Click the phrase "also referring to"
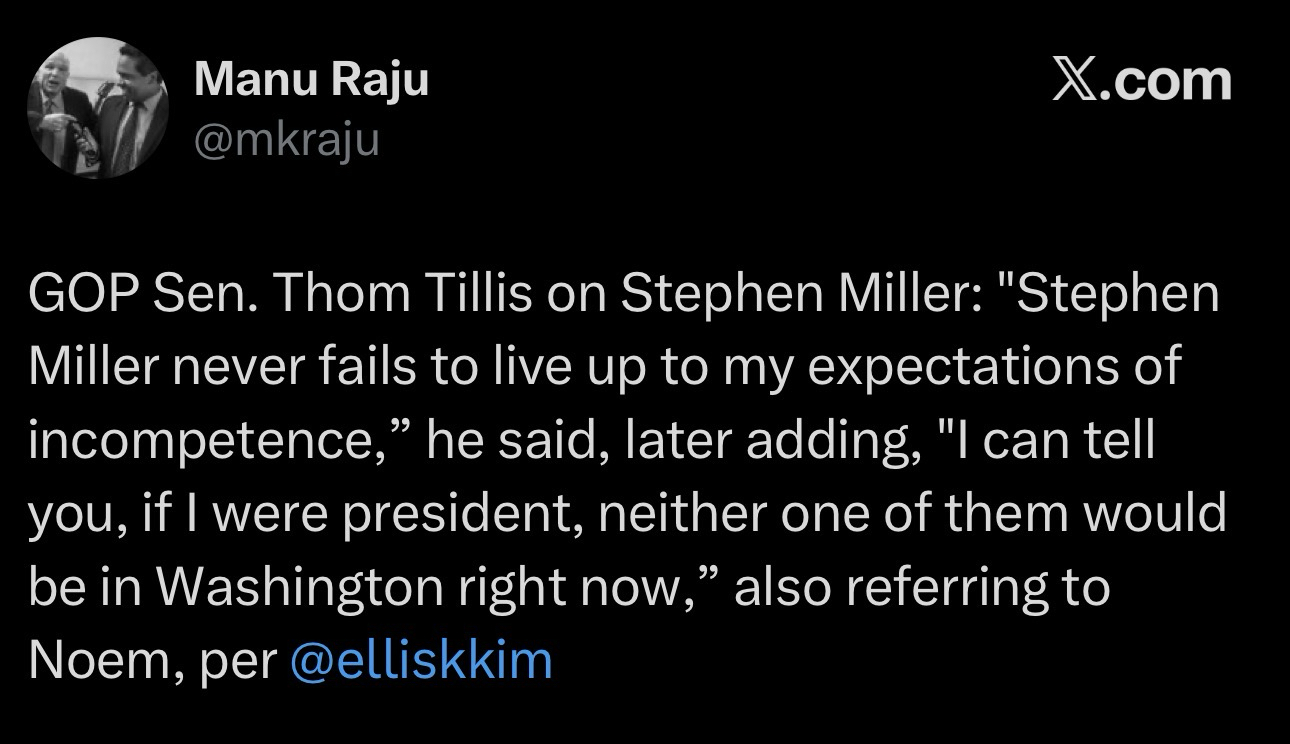 (922, 587)
